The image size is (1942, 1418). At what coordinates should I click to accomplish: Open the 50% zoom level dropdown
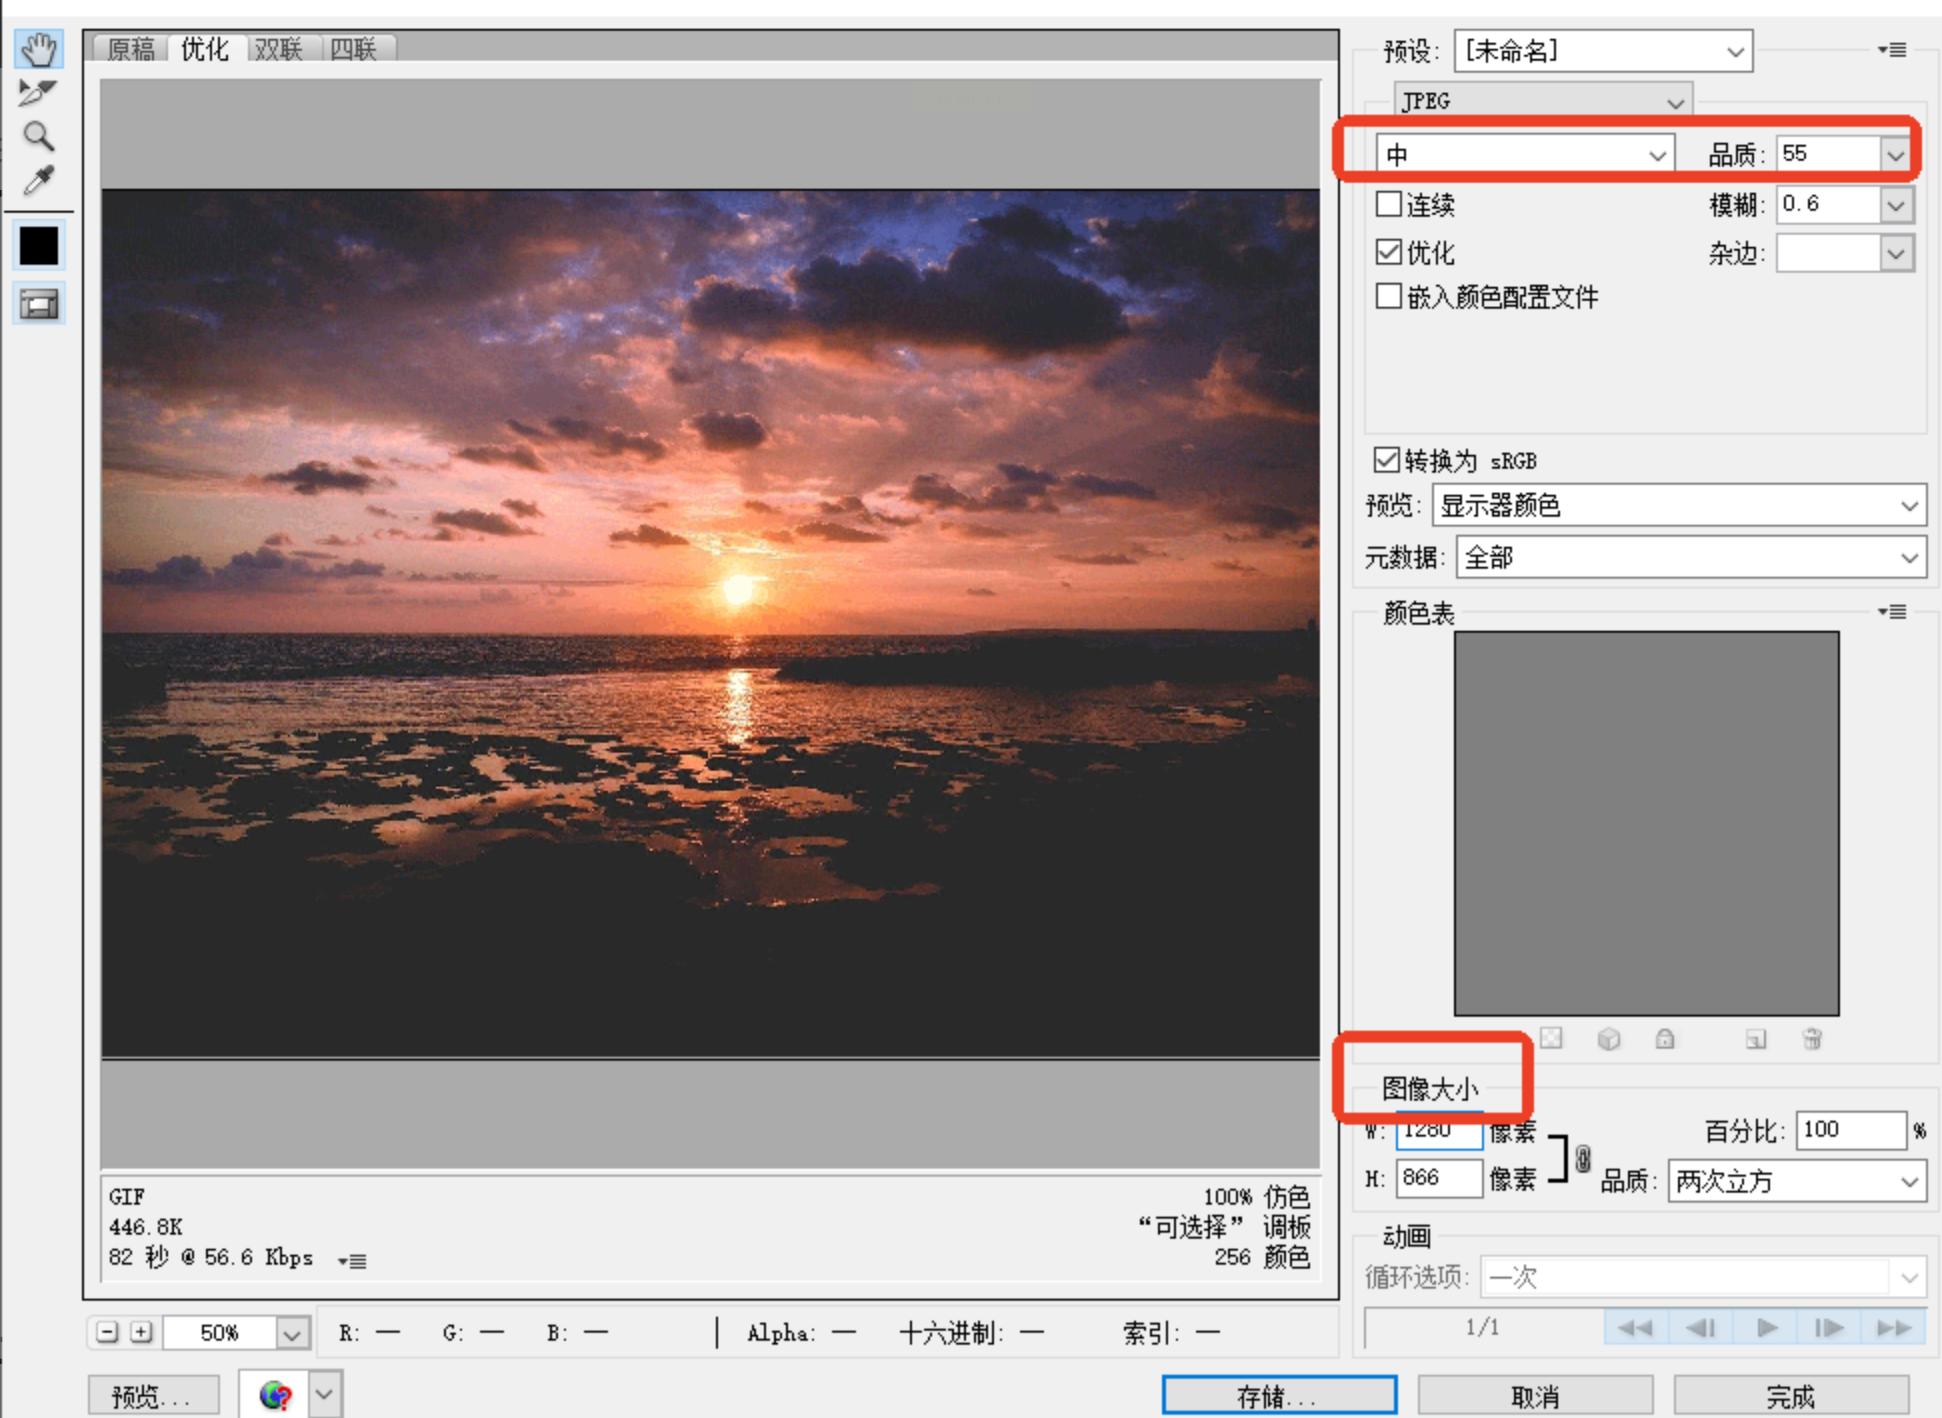(x=292, y=1333)
